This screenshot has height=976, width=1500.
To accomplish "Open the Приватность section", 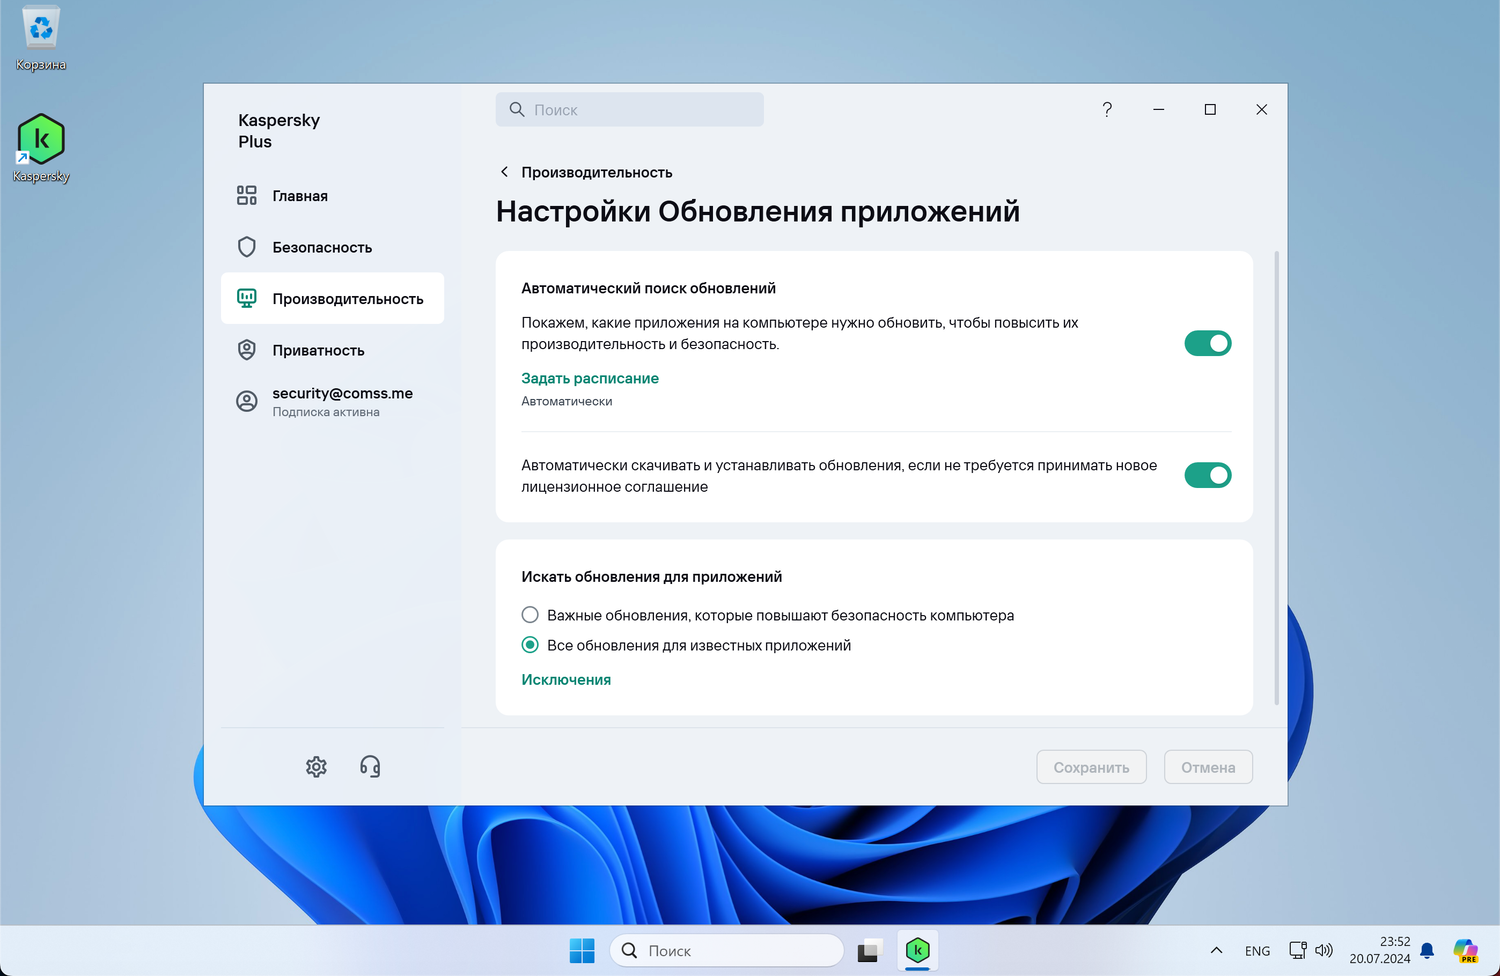I will click(x=332, y=350).
